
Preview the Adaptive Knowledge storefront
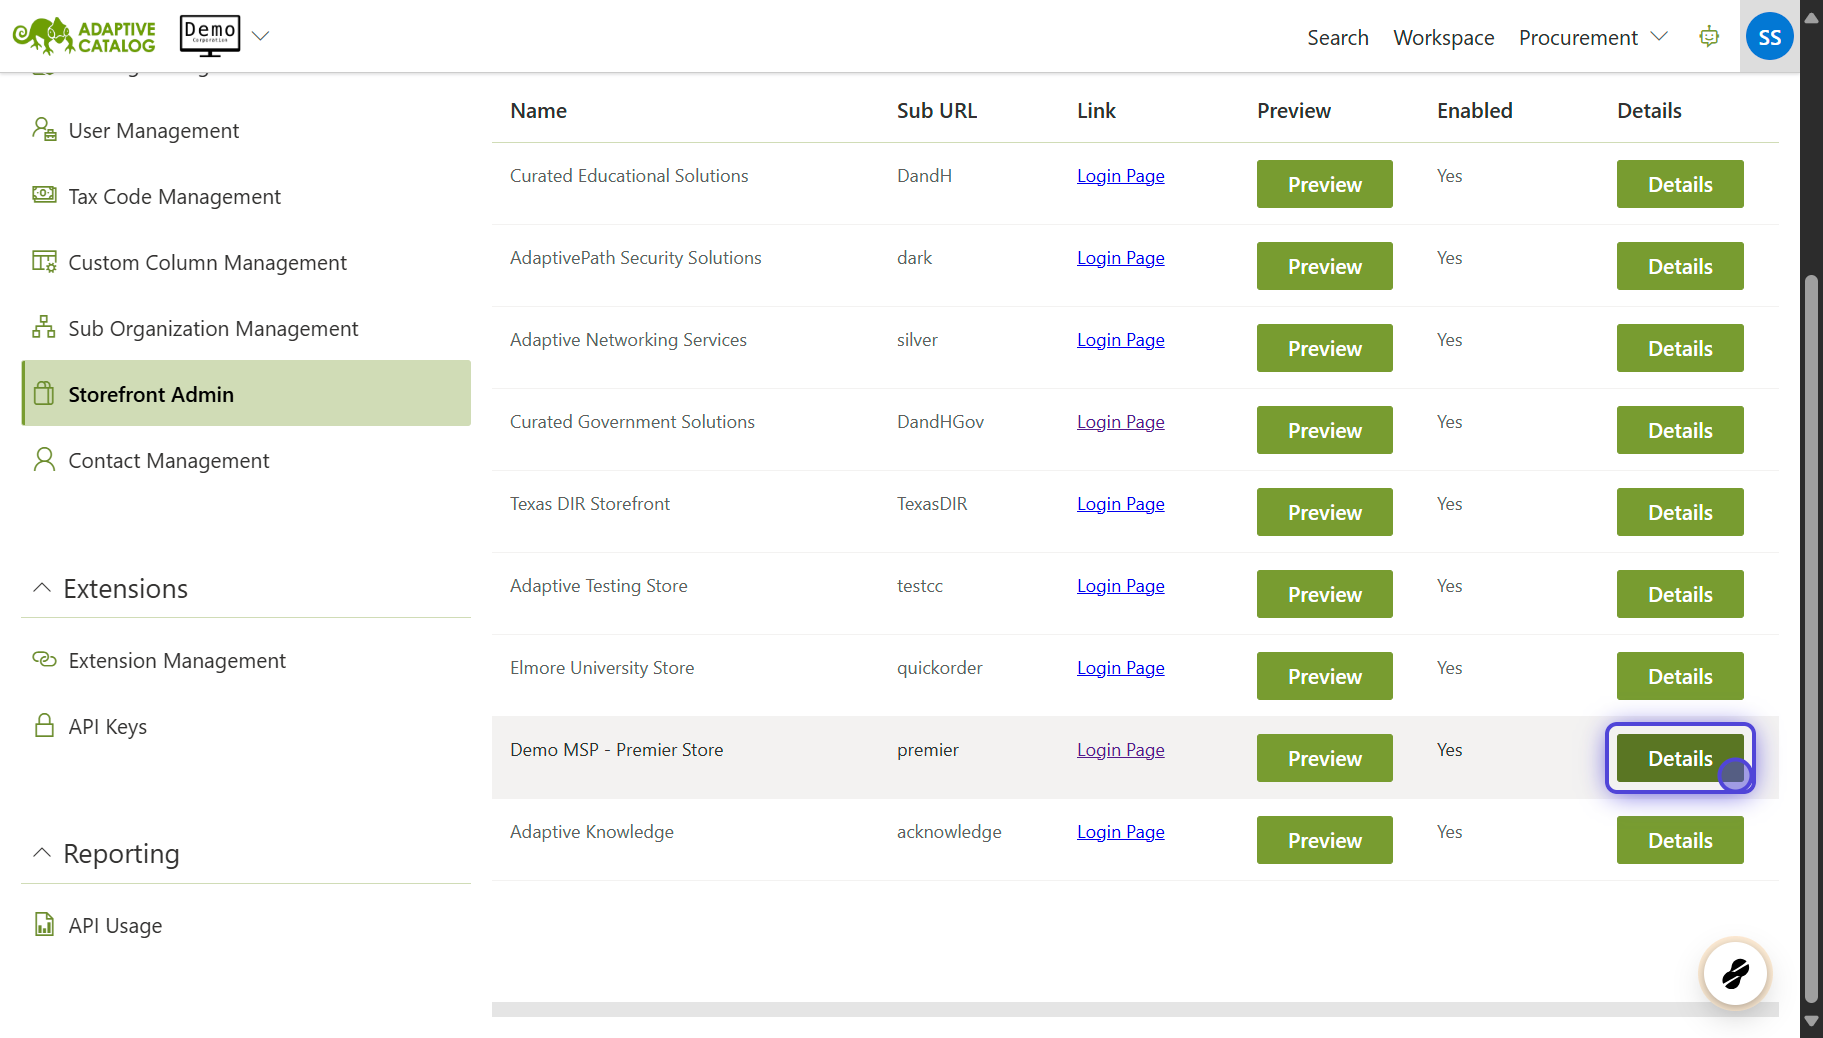click(x=1324, y=840)
